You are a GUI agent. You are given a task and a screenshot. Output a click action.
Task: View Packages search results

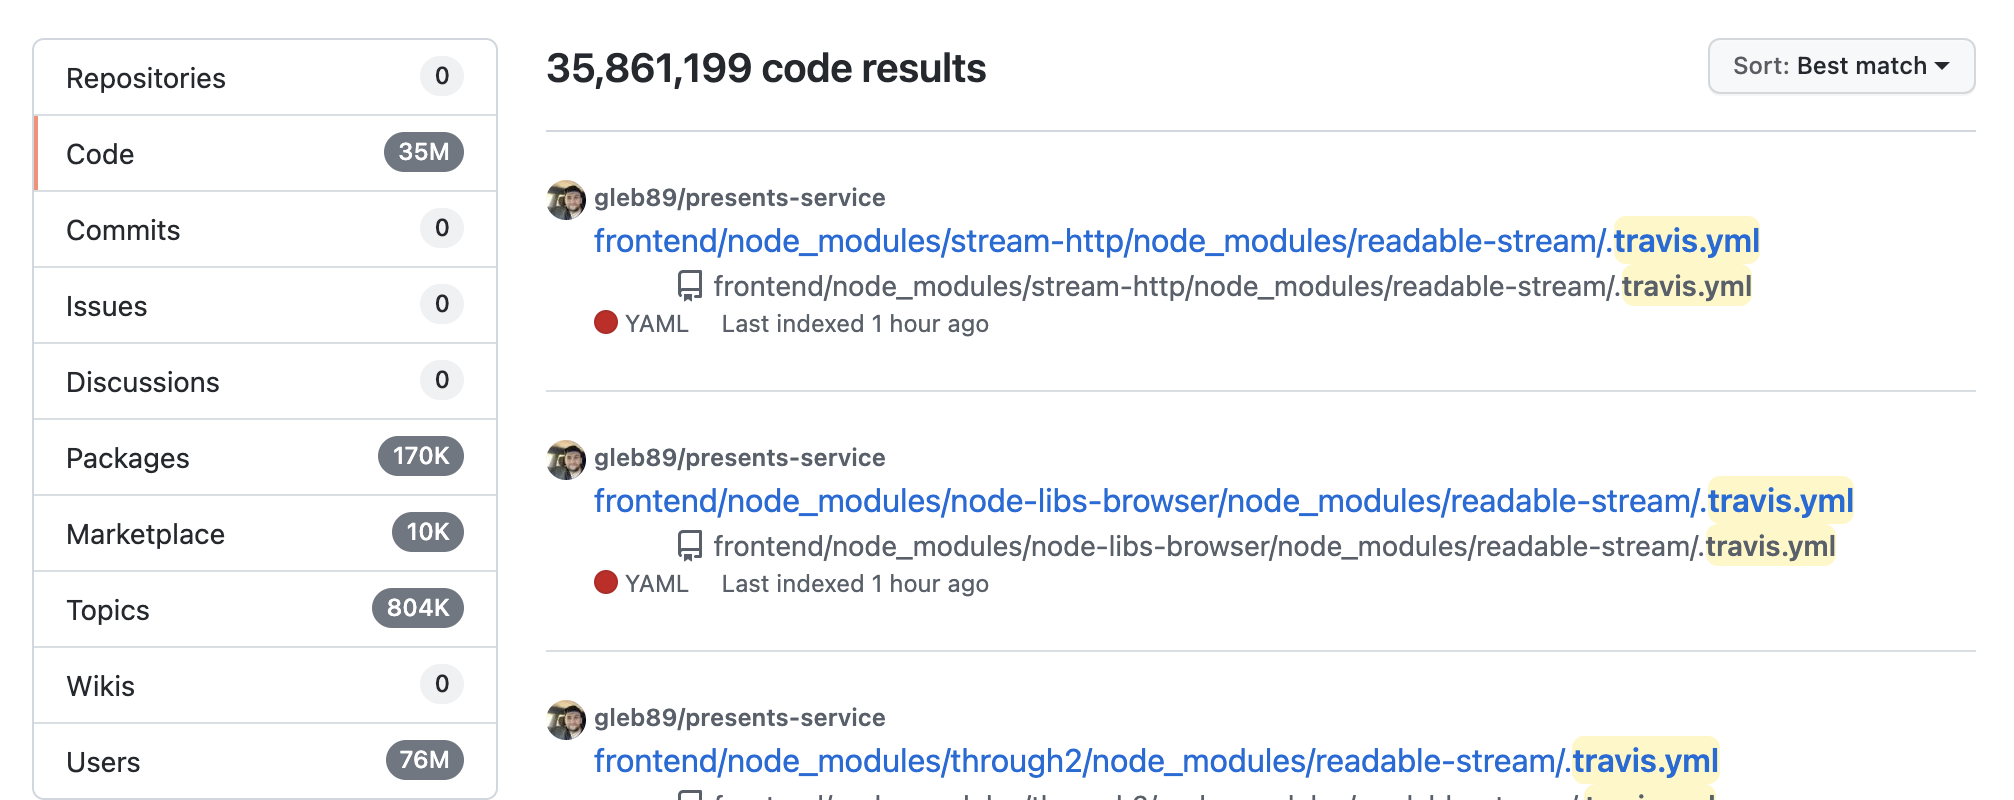point(265,458)
